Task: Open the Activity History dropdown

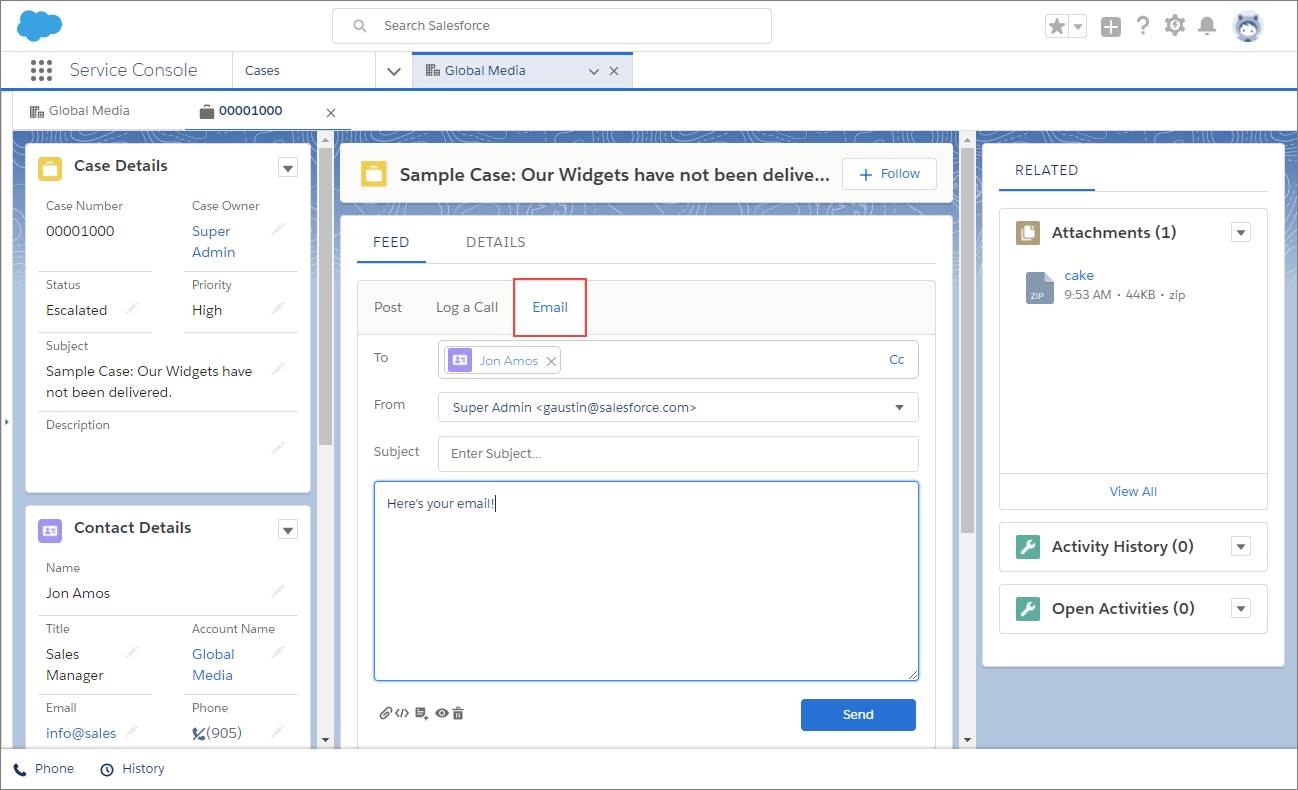Action: [1241, 547]
